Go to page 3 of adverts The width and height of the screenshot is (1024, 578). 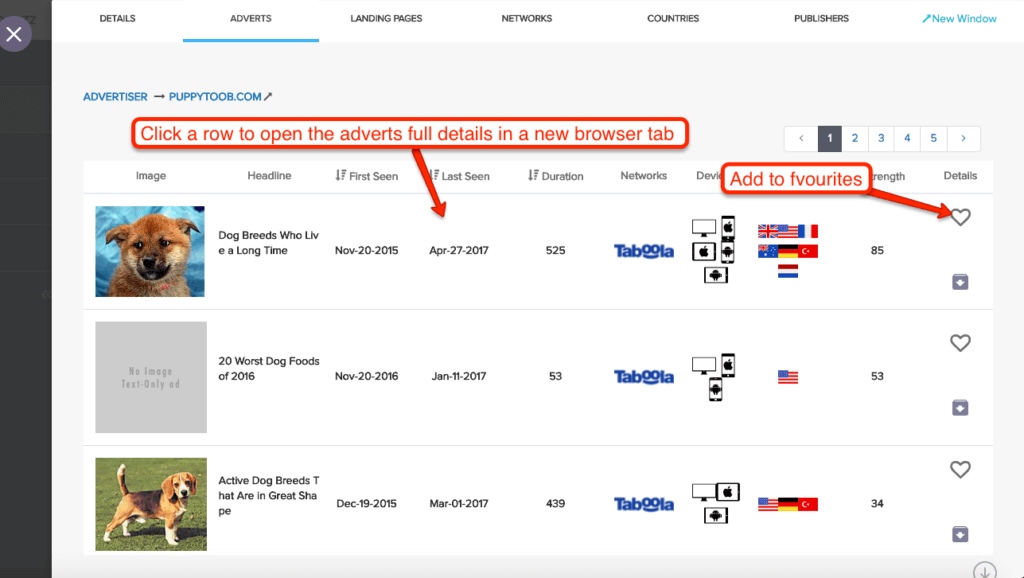(x=881, y=138)
